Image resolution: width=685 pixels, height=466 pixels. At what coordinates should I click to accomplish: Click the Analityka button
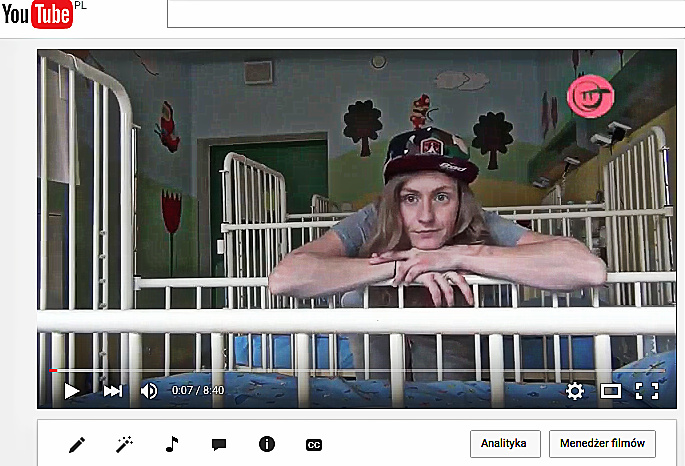click(505, 443)
